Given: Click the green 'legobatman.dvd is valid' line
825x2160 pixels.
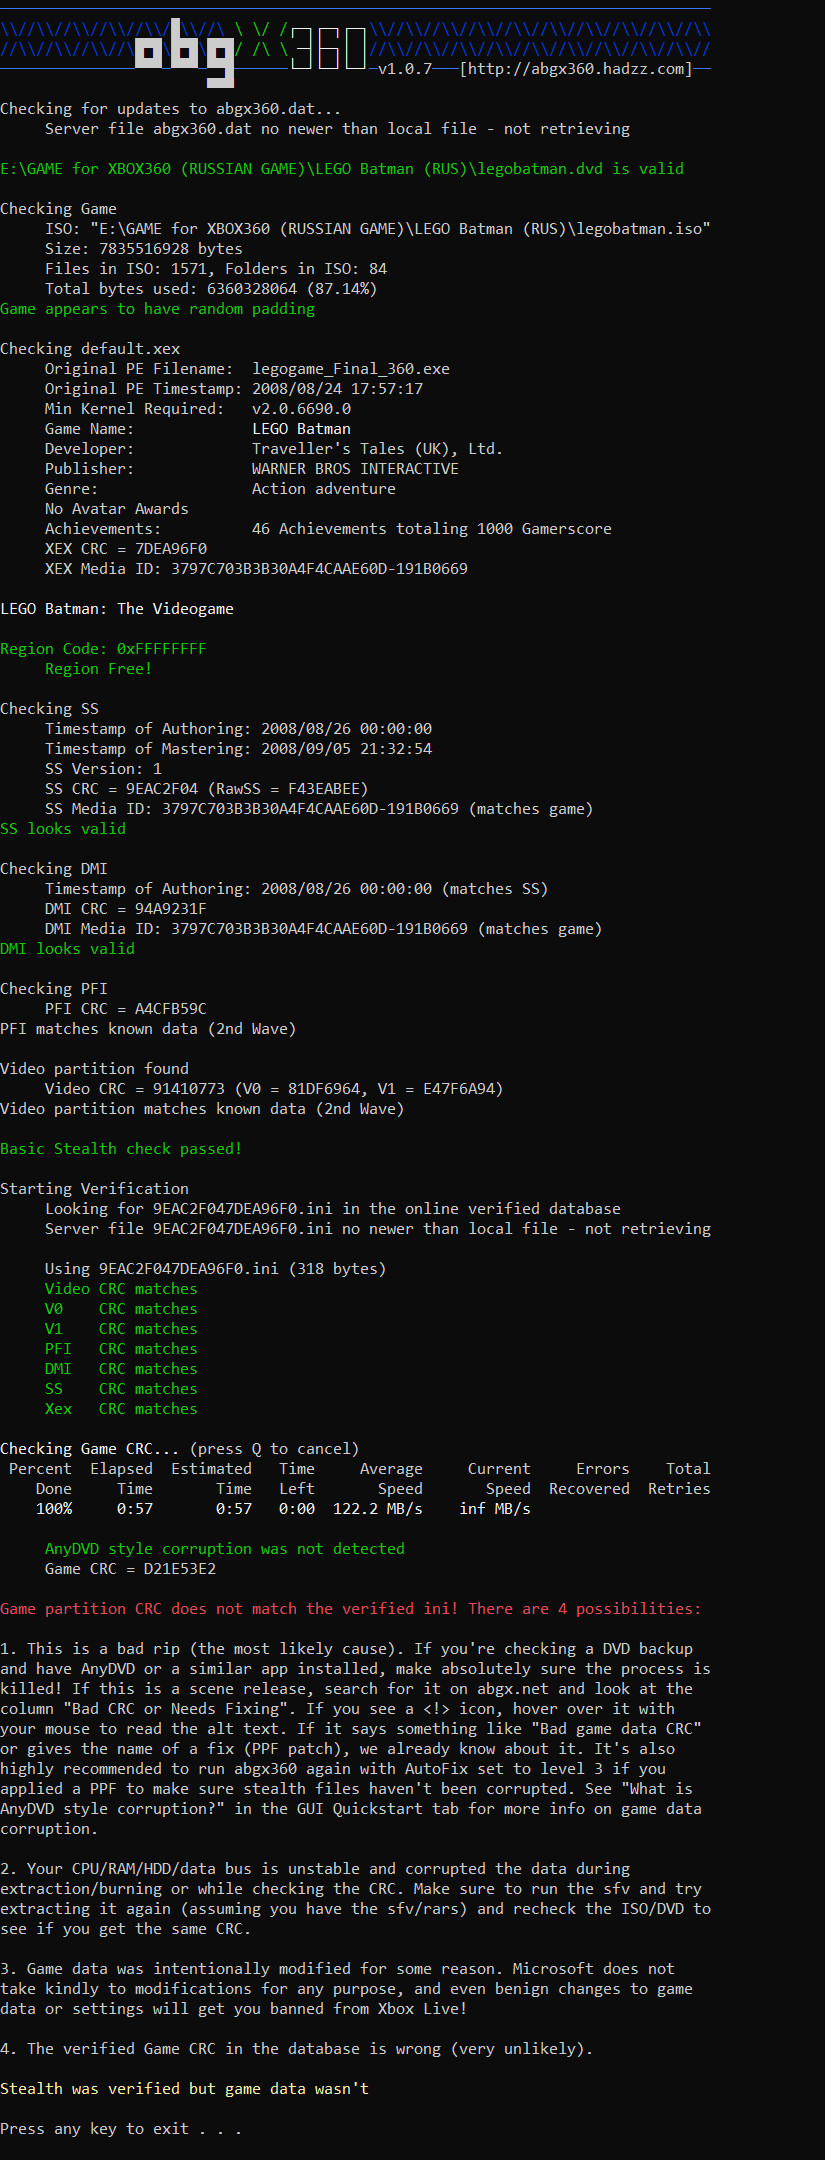Looking at the screenshot, I should tap(342, 169).
